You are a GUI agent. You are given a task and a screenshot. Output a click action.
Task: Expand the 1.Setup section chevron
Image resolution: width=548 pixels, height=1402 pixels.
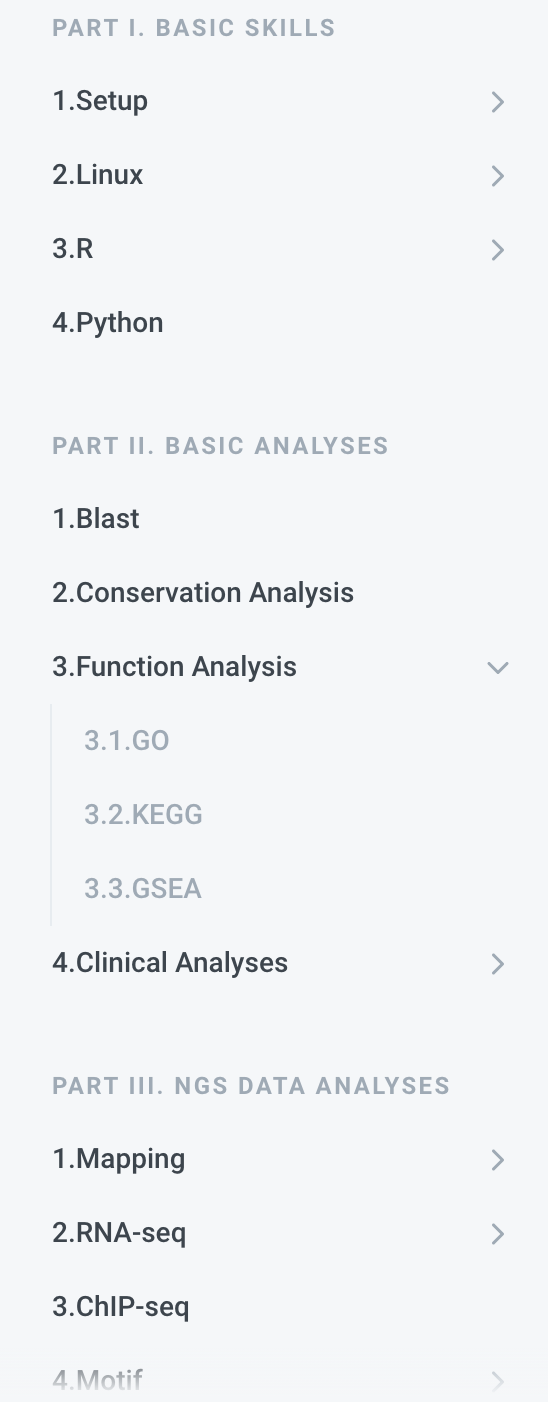point(497,102)
